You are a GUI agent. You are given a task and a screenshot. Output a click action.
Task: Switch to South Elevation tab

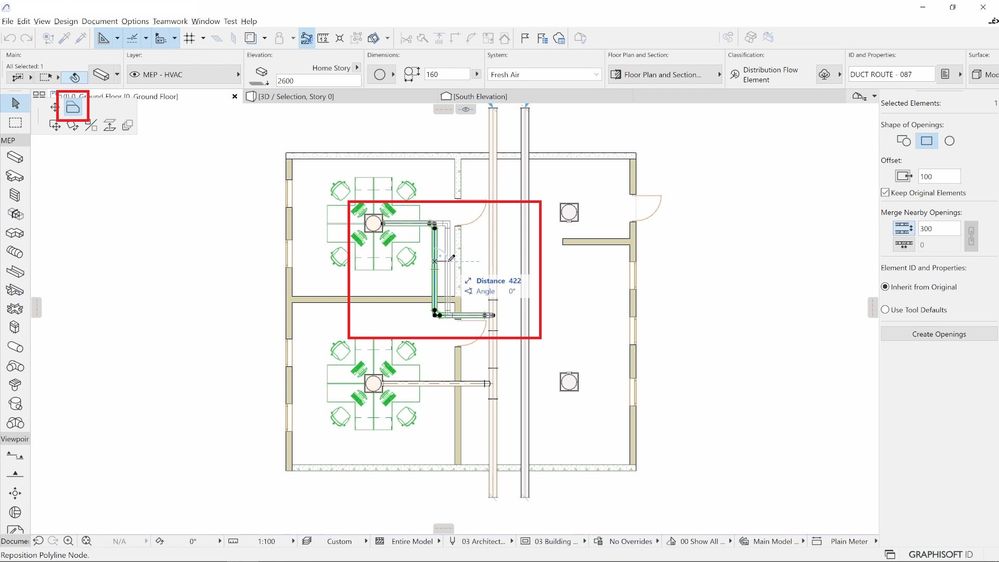[x=475, y=96]
